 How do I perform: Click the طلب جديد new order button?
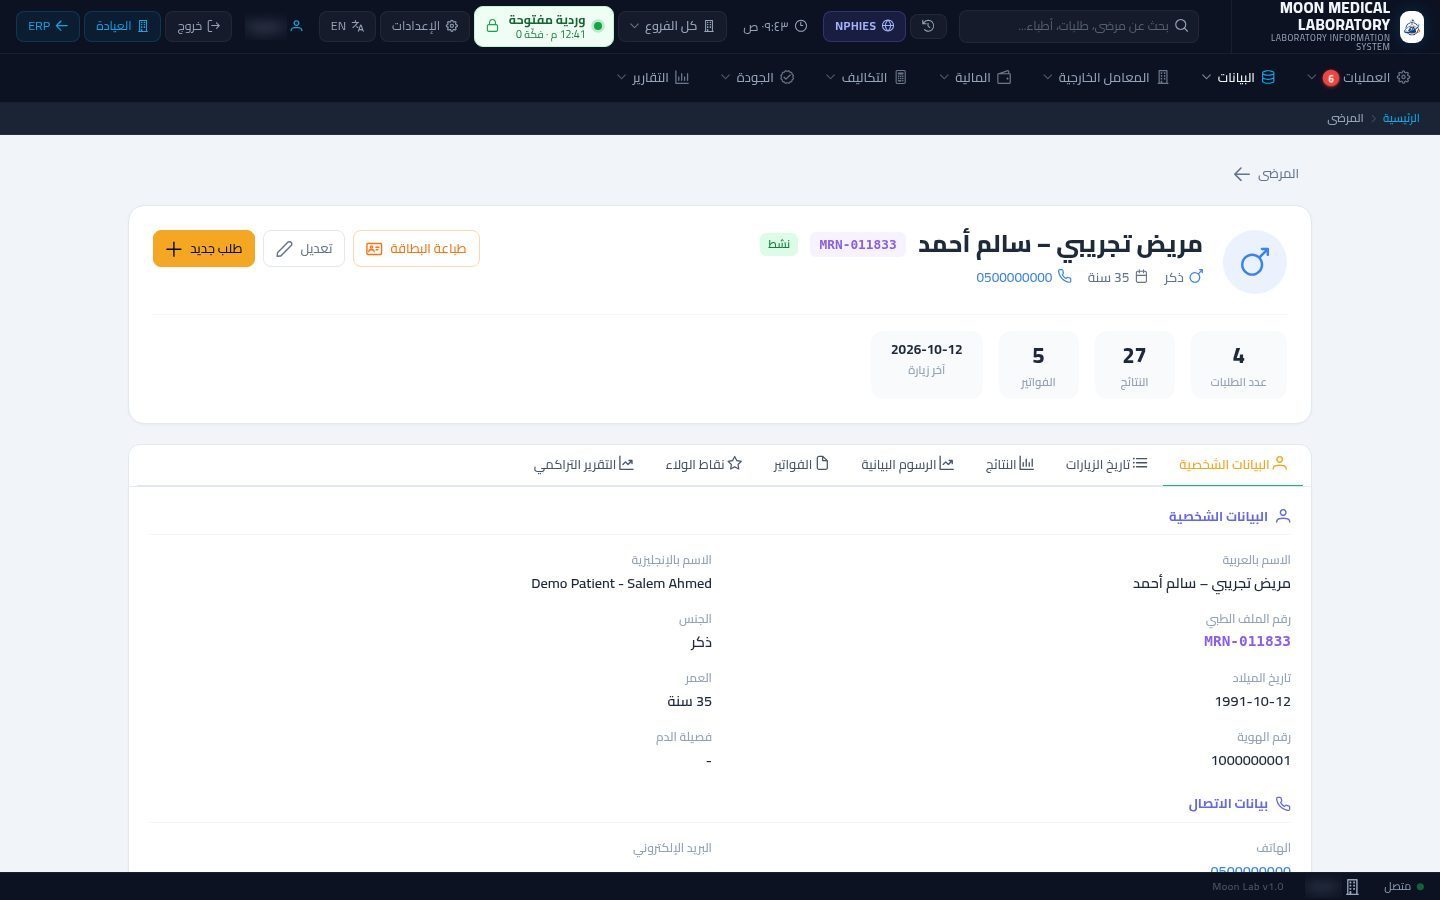coord(204,248)
